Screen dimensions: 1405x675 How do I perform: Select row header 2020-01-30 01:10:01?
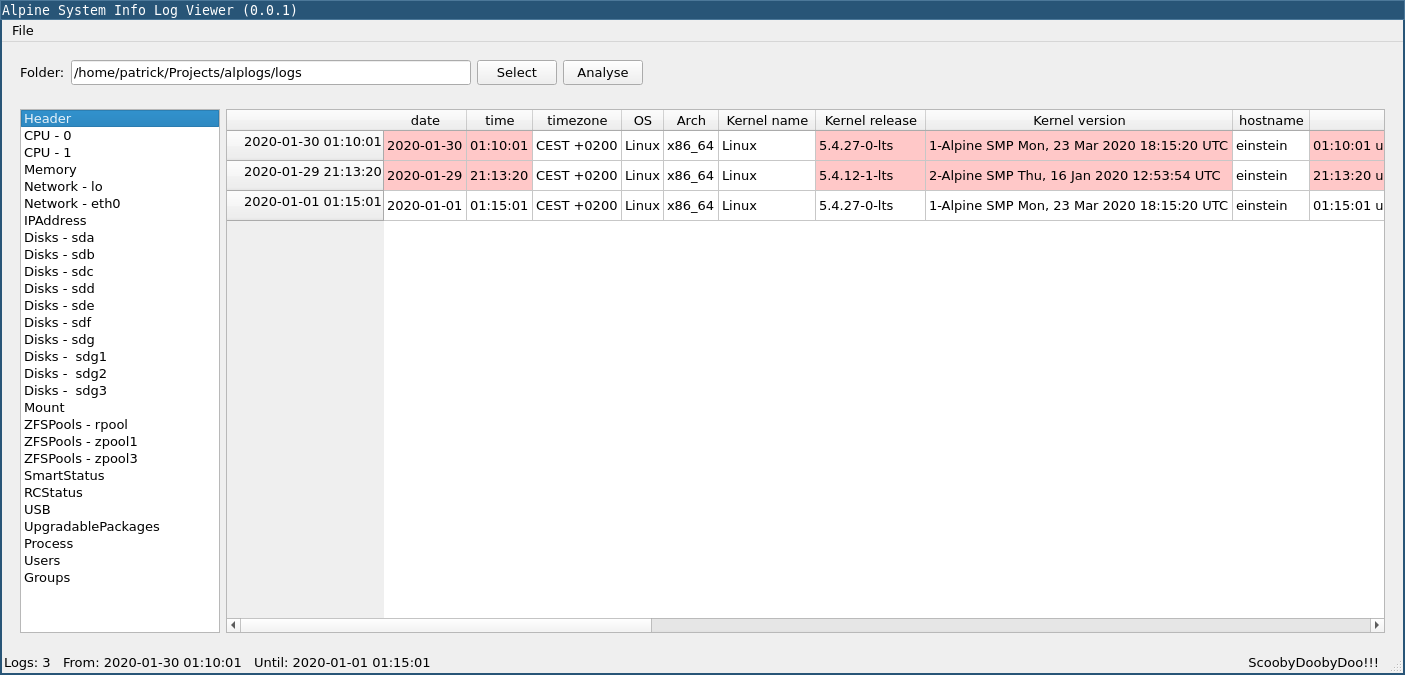tap(306, 146)
